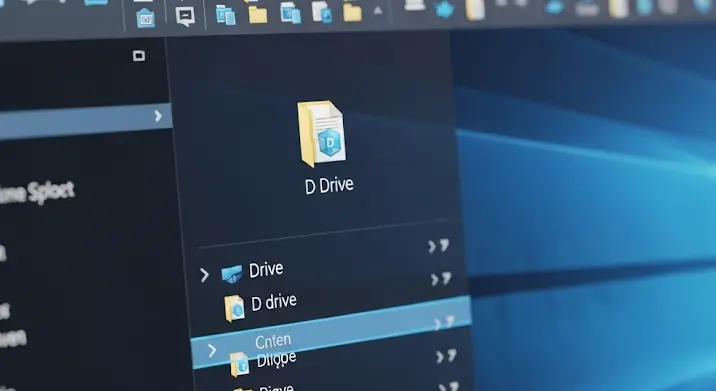Open the large D Drive folder icon
The height and width of the screenshot is (391, 716).
tap(321, 133)
